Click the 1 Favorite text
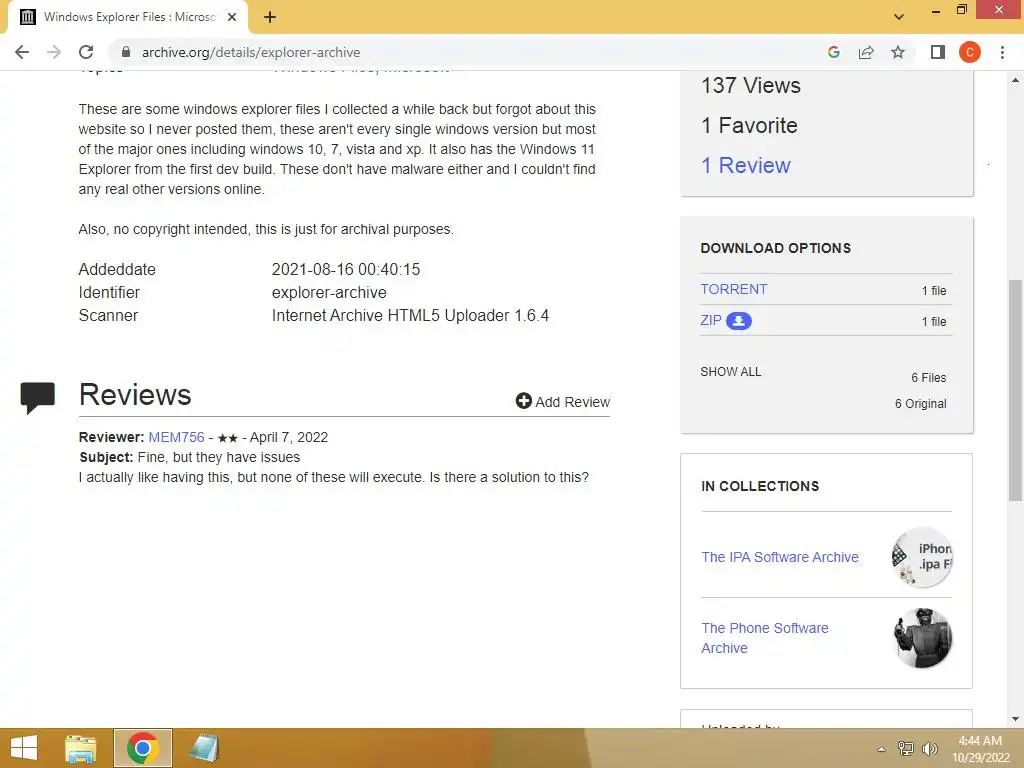Image resolution: width=1024 pixels, height=768 pixels. 749,125
